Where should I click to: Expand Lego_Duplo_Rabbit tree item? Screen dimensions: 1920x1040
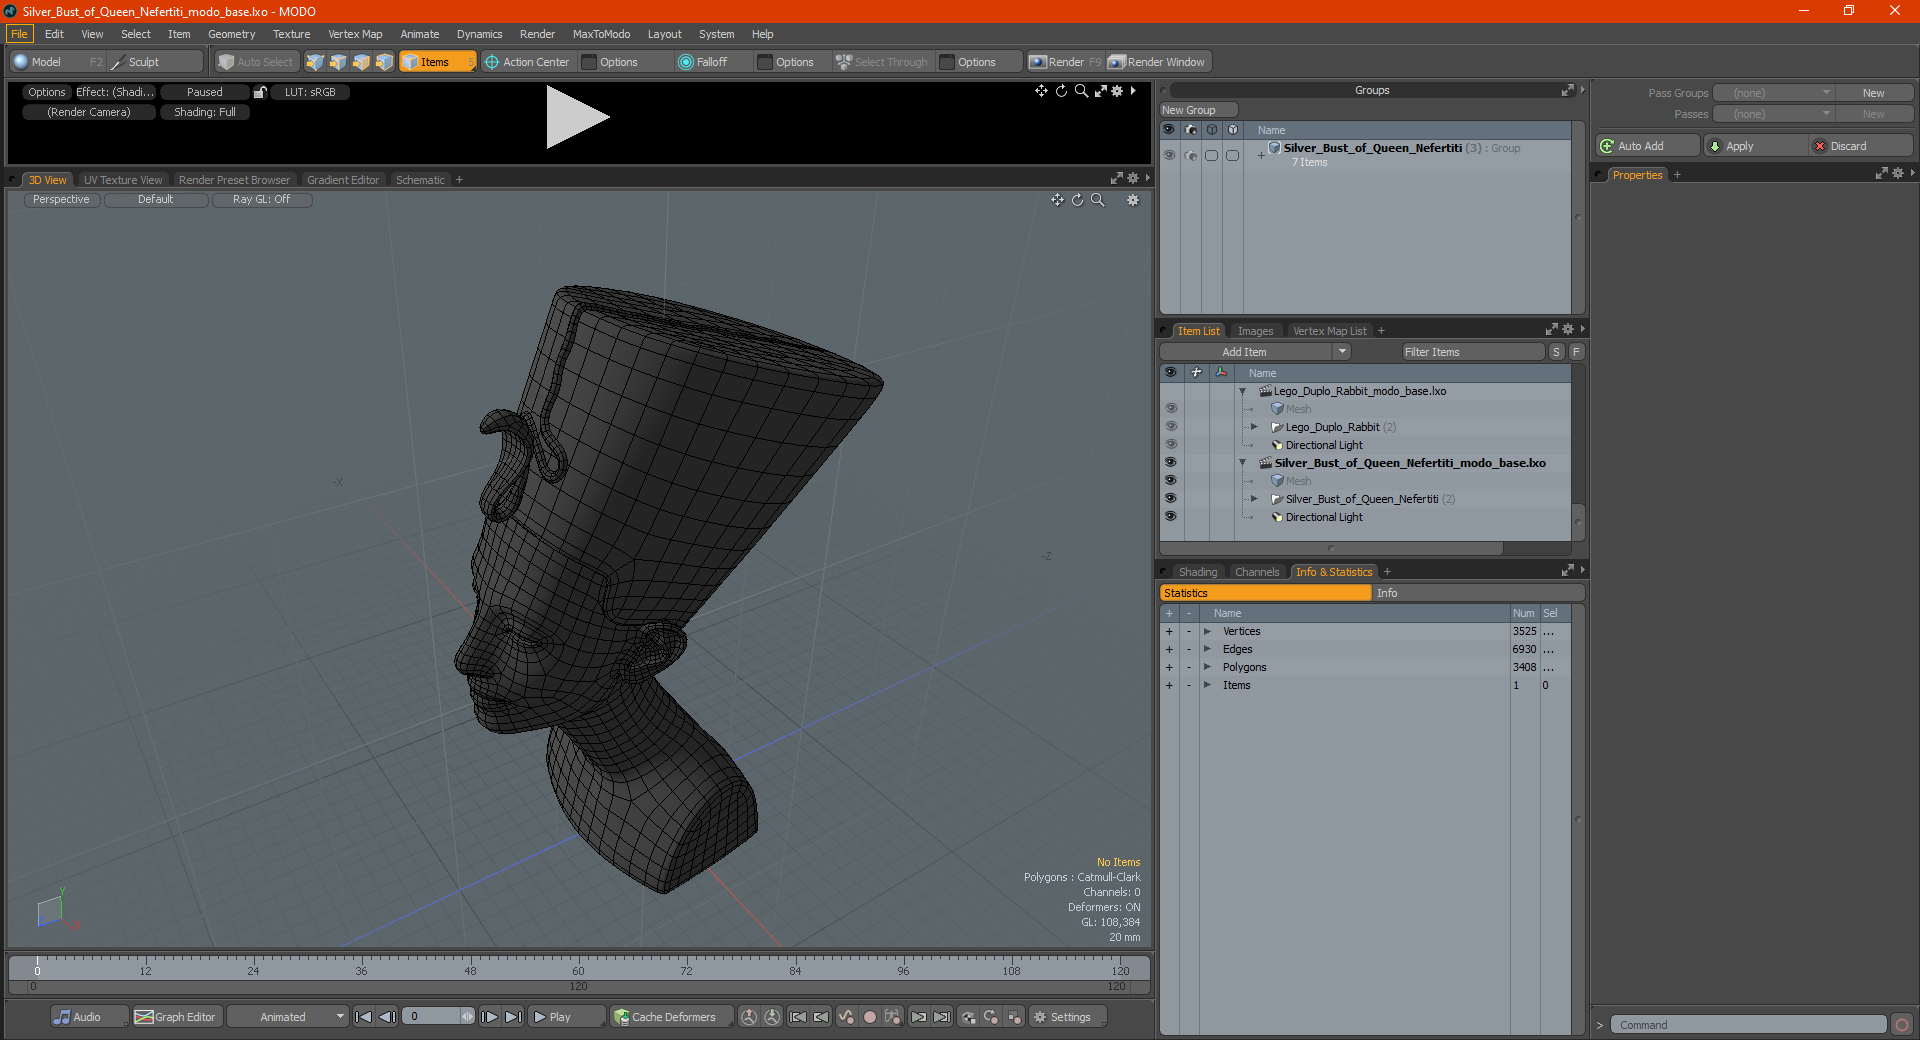(1255, 427)
